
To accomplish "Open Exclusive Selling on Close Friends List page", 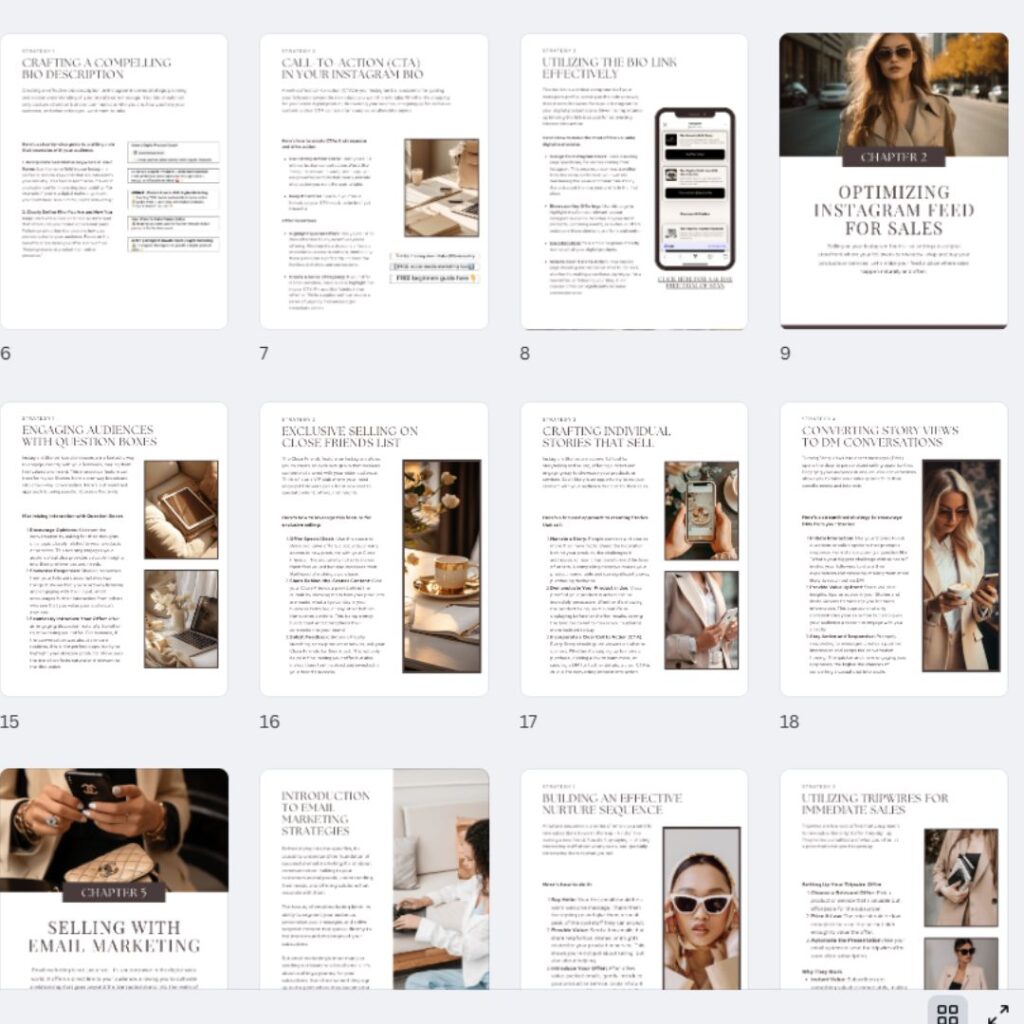I will [x=374, y=549].
